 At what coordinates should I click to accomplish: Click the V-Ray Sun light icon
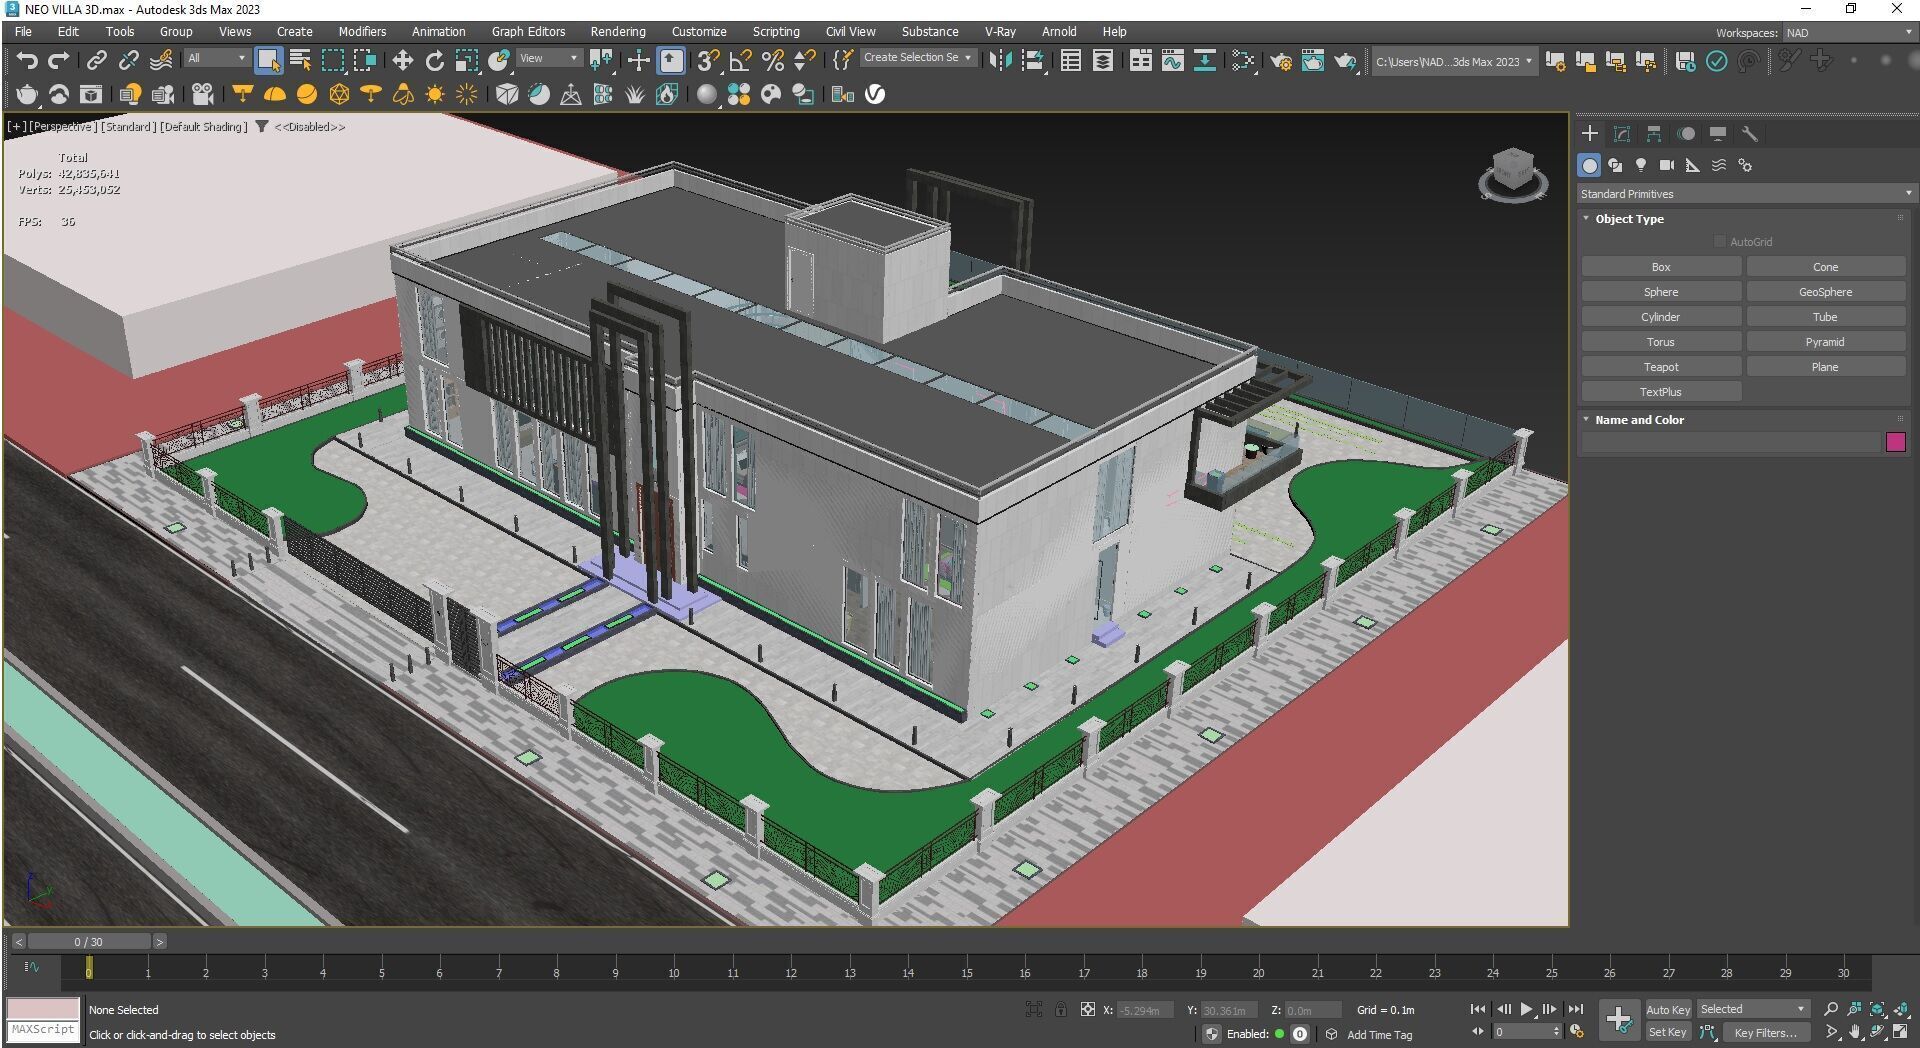434,94
